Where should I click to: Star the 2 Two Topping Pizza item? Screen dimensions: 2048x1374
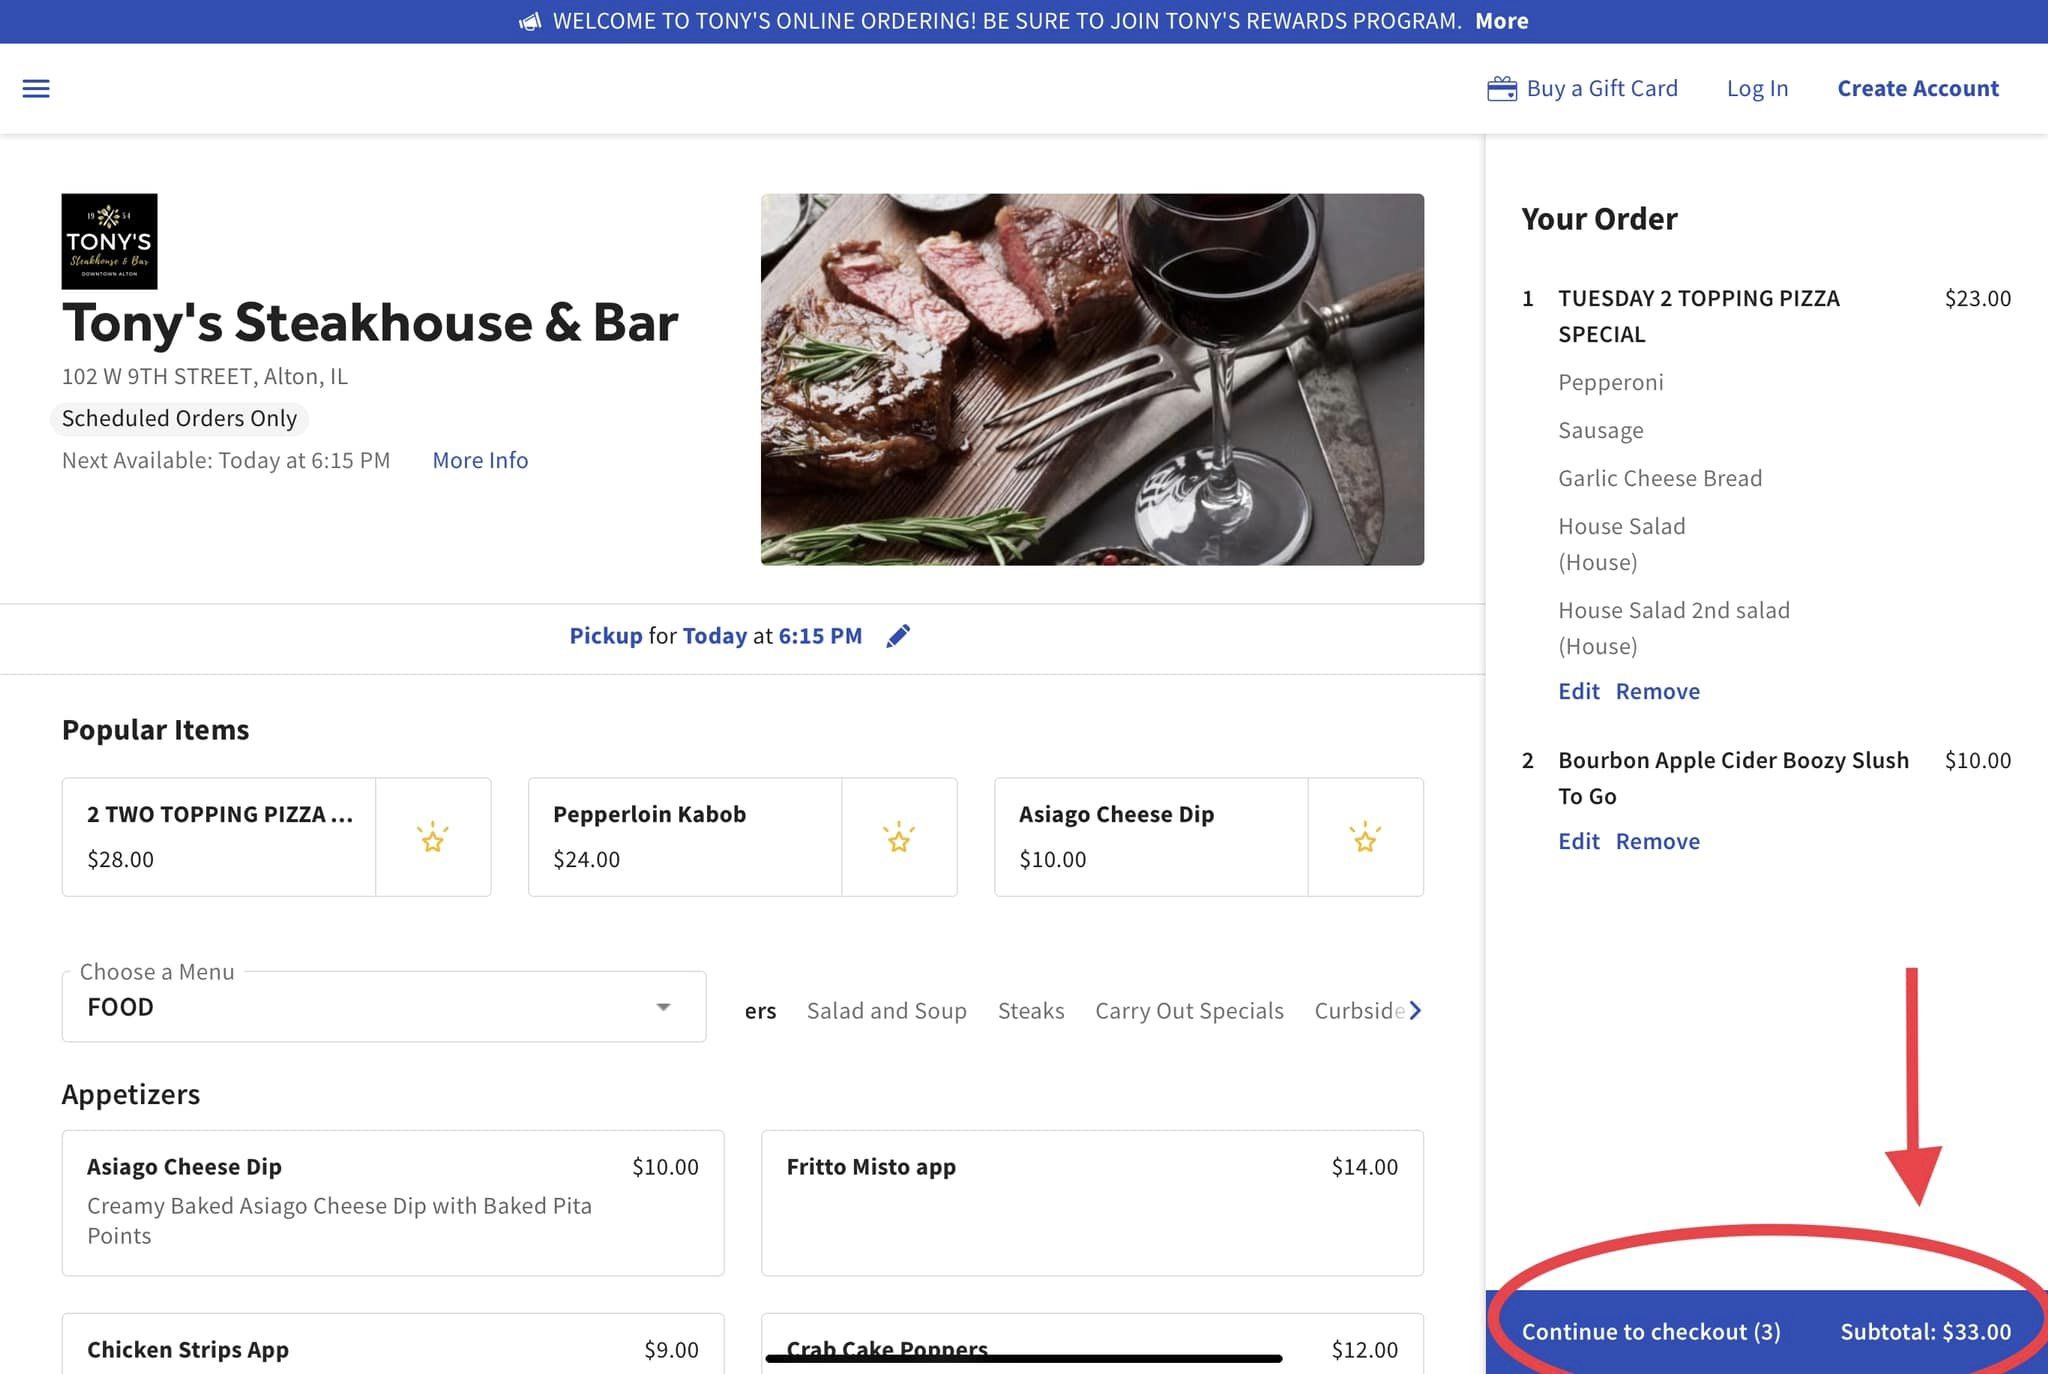[x=433, y=837]
